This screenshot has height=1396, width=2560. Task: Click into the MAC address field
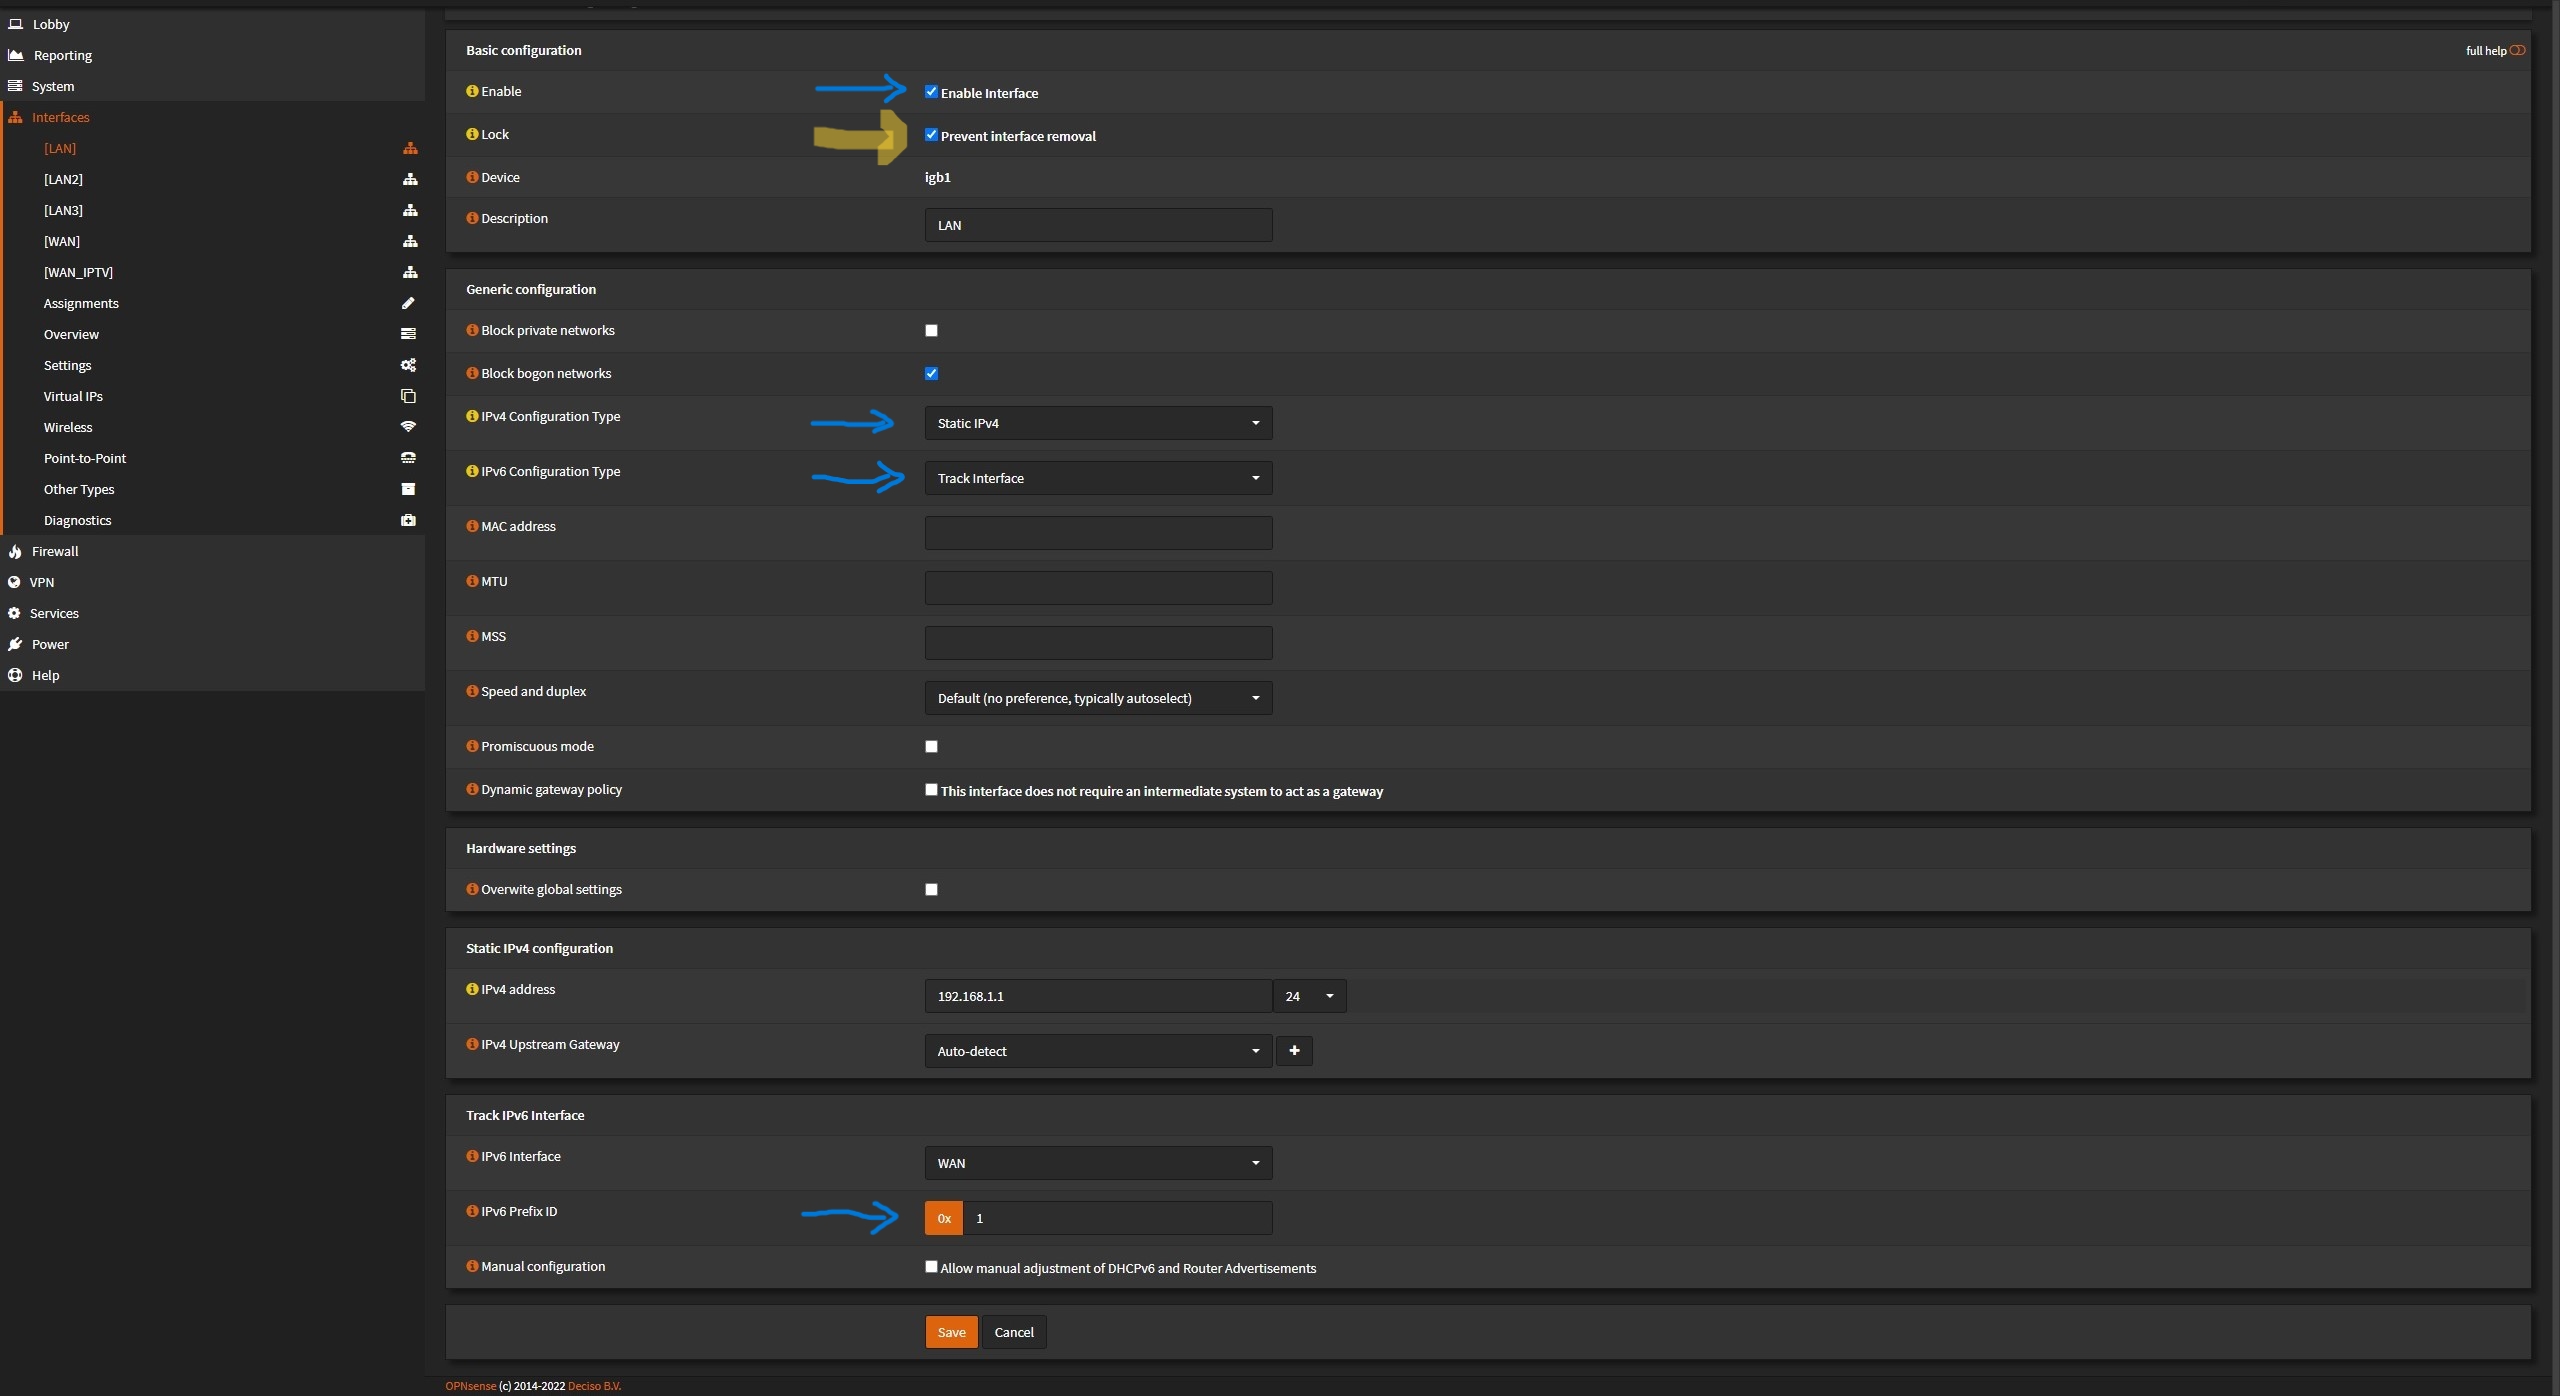[x=1098, y=533]
